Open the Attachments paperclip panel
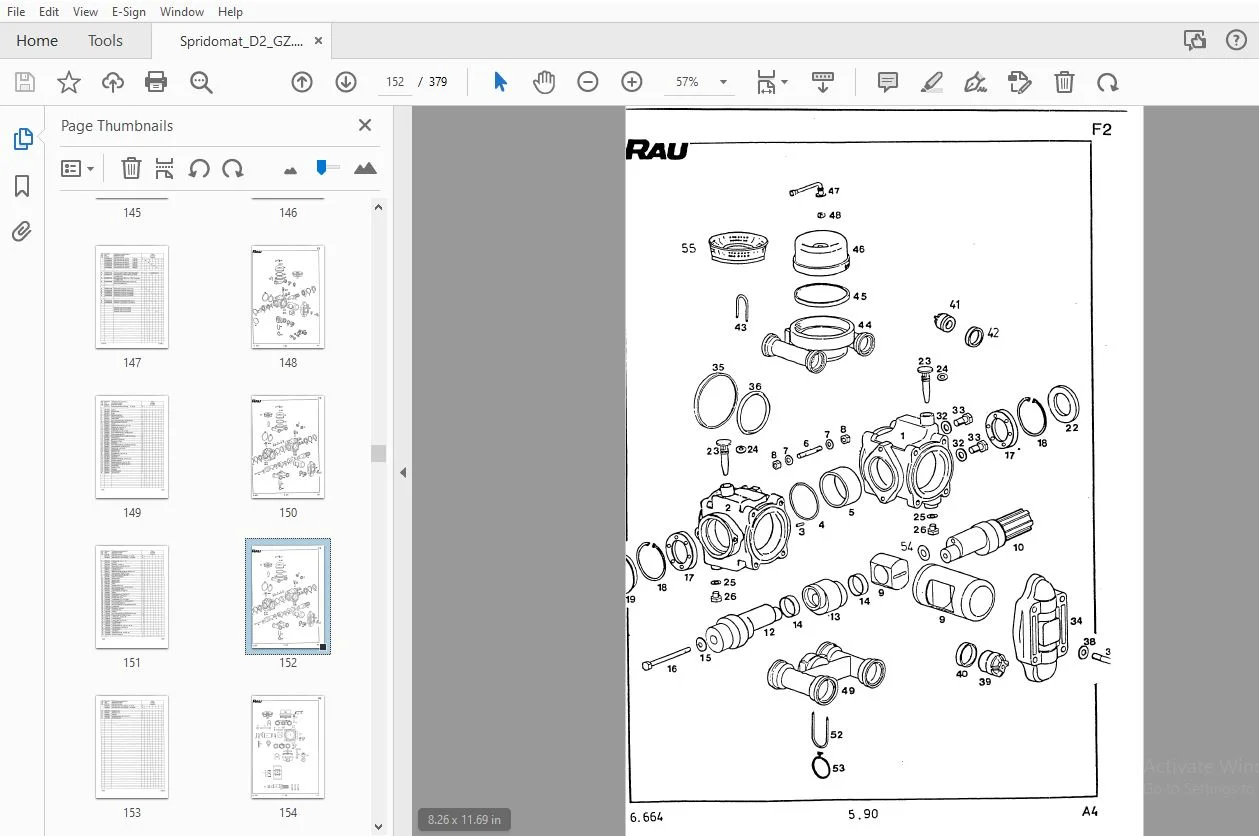This screenshot has height=836, width=1259. pyautogui.click(x=22, y=232)
